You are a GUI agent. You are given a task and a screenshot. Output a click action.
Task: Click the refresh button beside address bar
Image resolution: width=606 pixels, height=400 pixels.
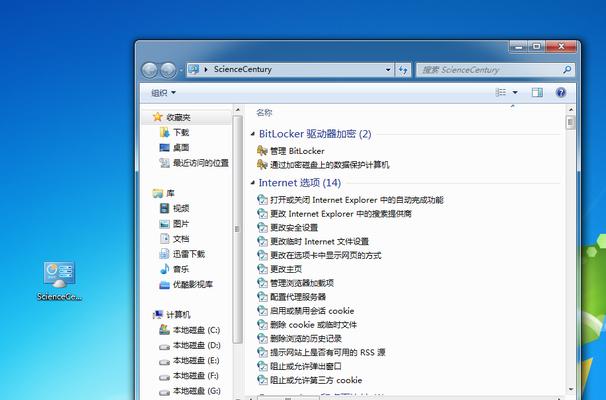[x=403, y=70]
